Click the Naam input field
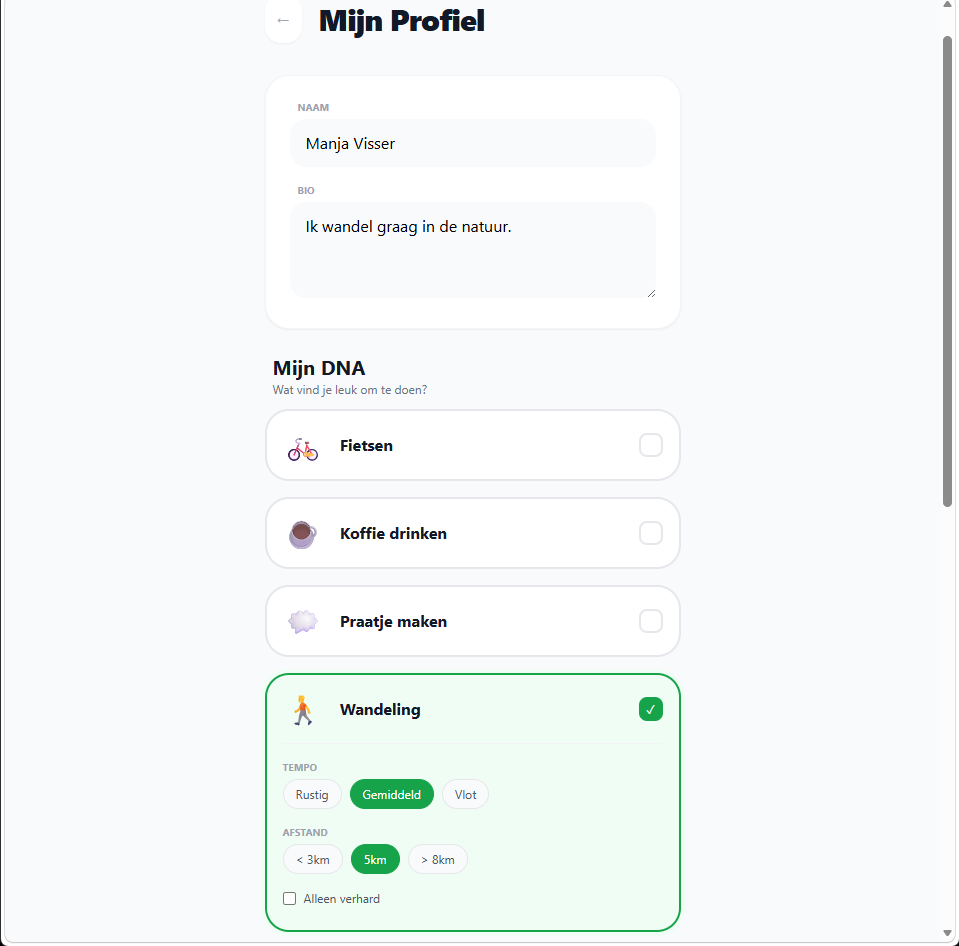The height and width of the screenshot is (946, 959). 473,143
